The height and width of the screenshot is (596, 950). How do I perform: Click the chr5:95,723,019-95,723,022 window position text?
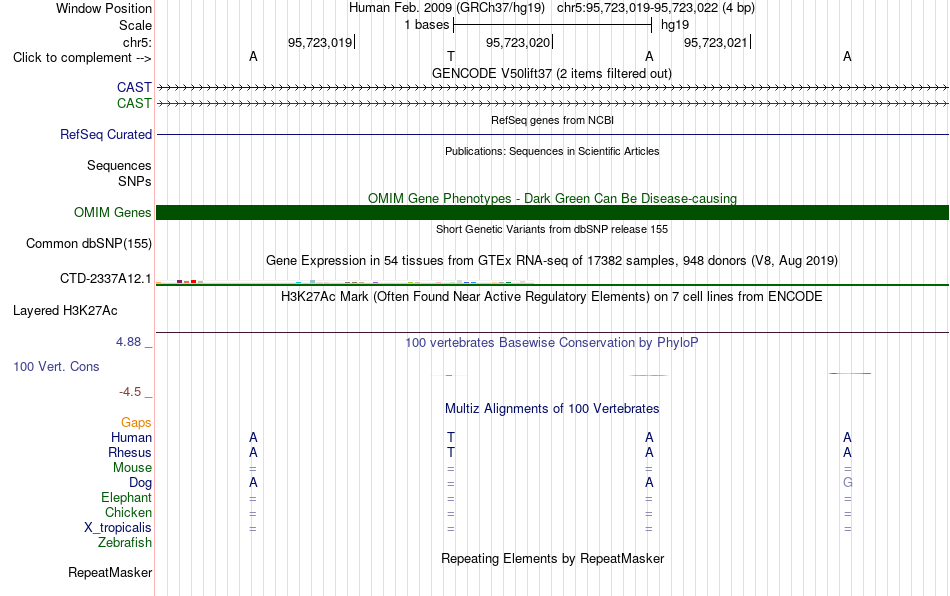tap(656, 8)
